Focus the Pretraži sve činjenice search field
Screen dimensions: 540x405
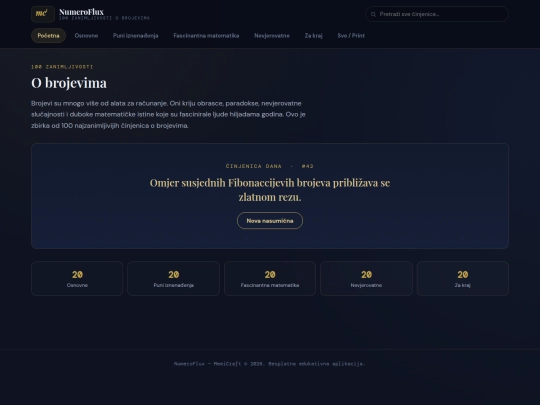437,14
